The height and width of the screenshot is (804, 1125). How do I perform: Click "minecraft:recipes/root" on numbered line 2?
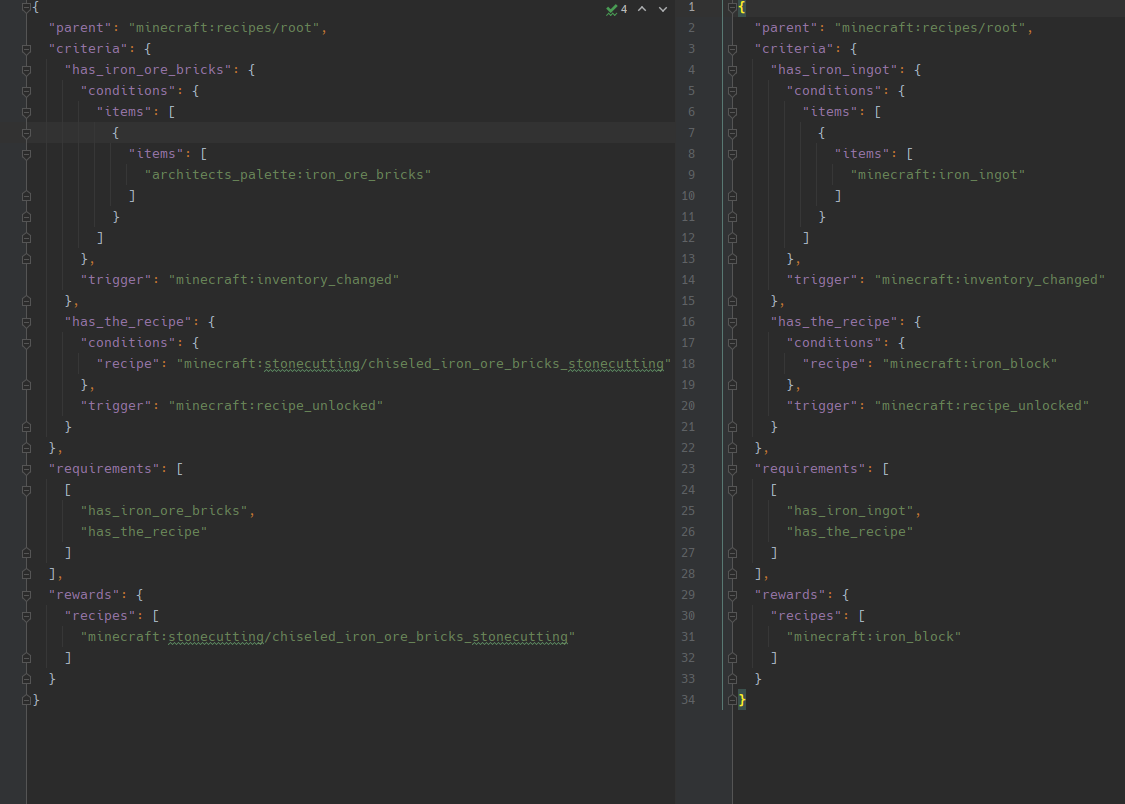(930, 28)
